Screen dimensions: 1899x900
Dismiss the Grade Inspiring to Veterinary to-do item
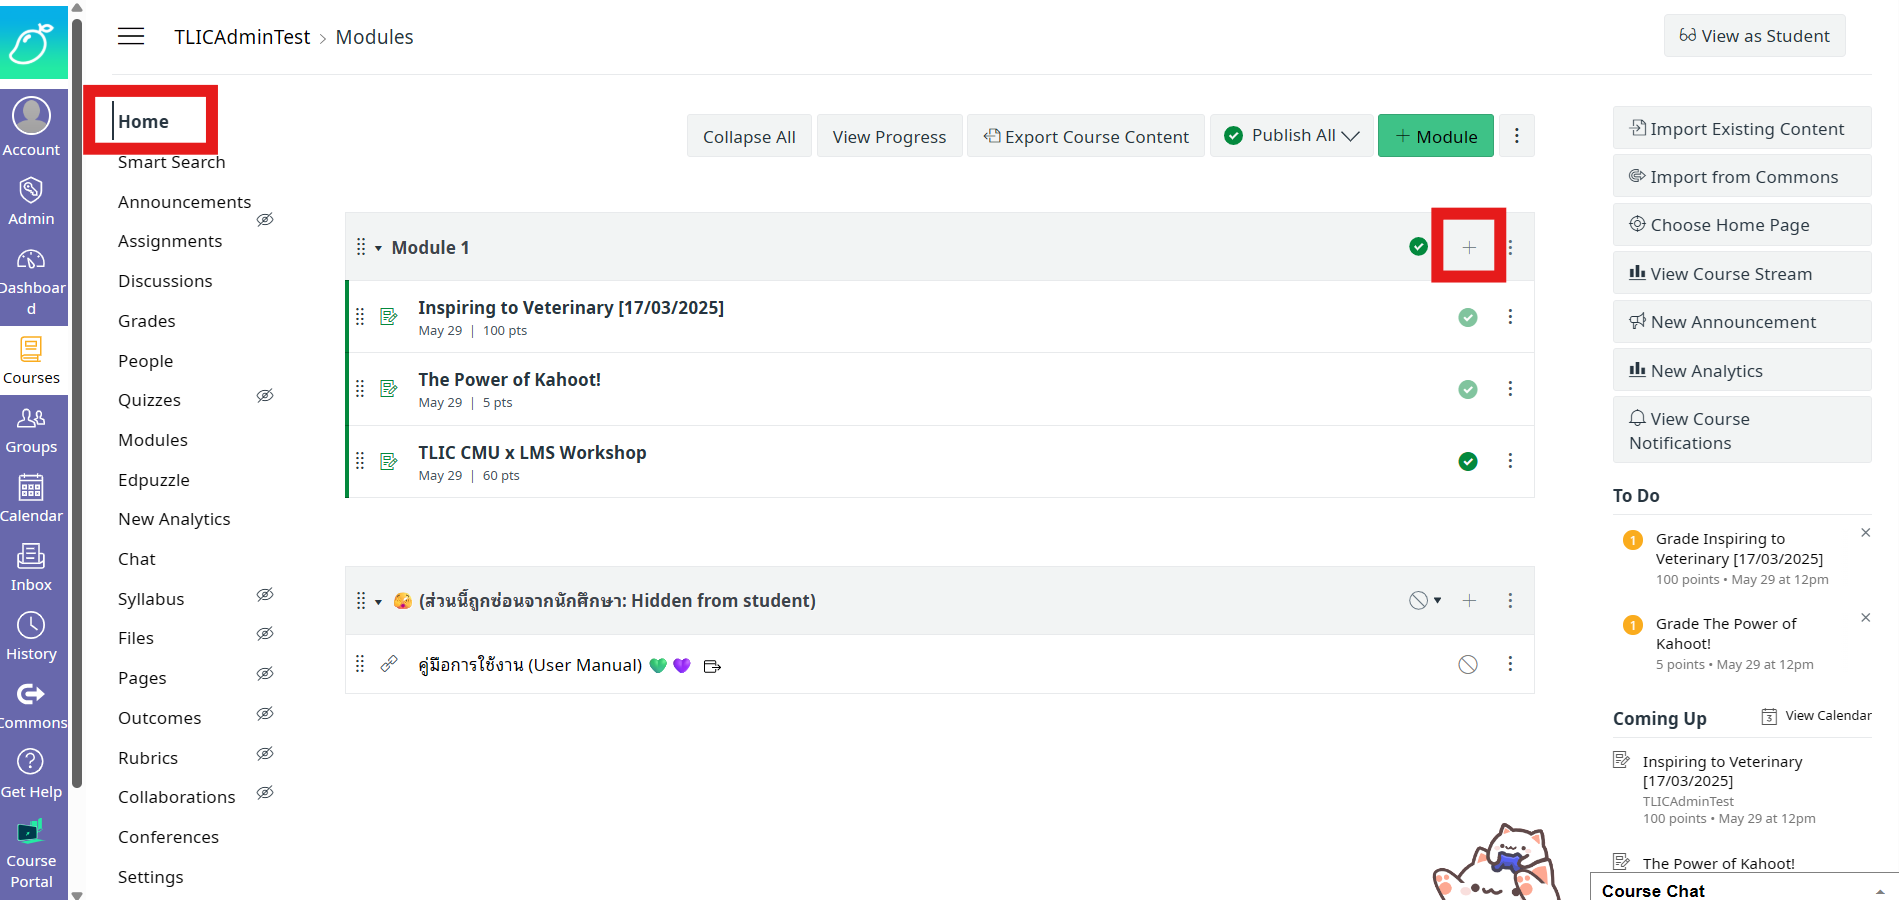(x=1865, y=533)
